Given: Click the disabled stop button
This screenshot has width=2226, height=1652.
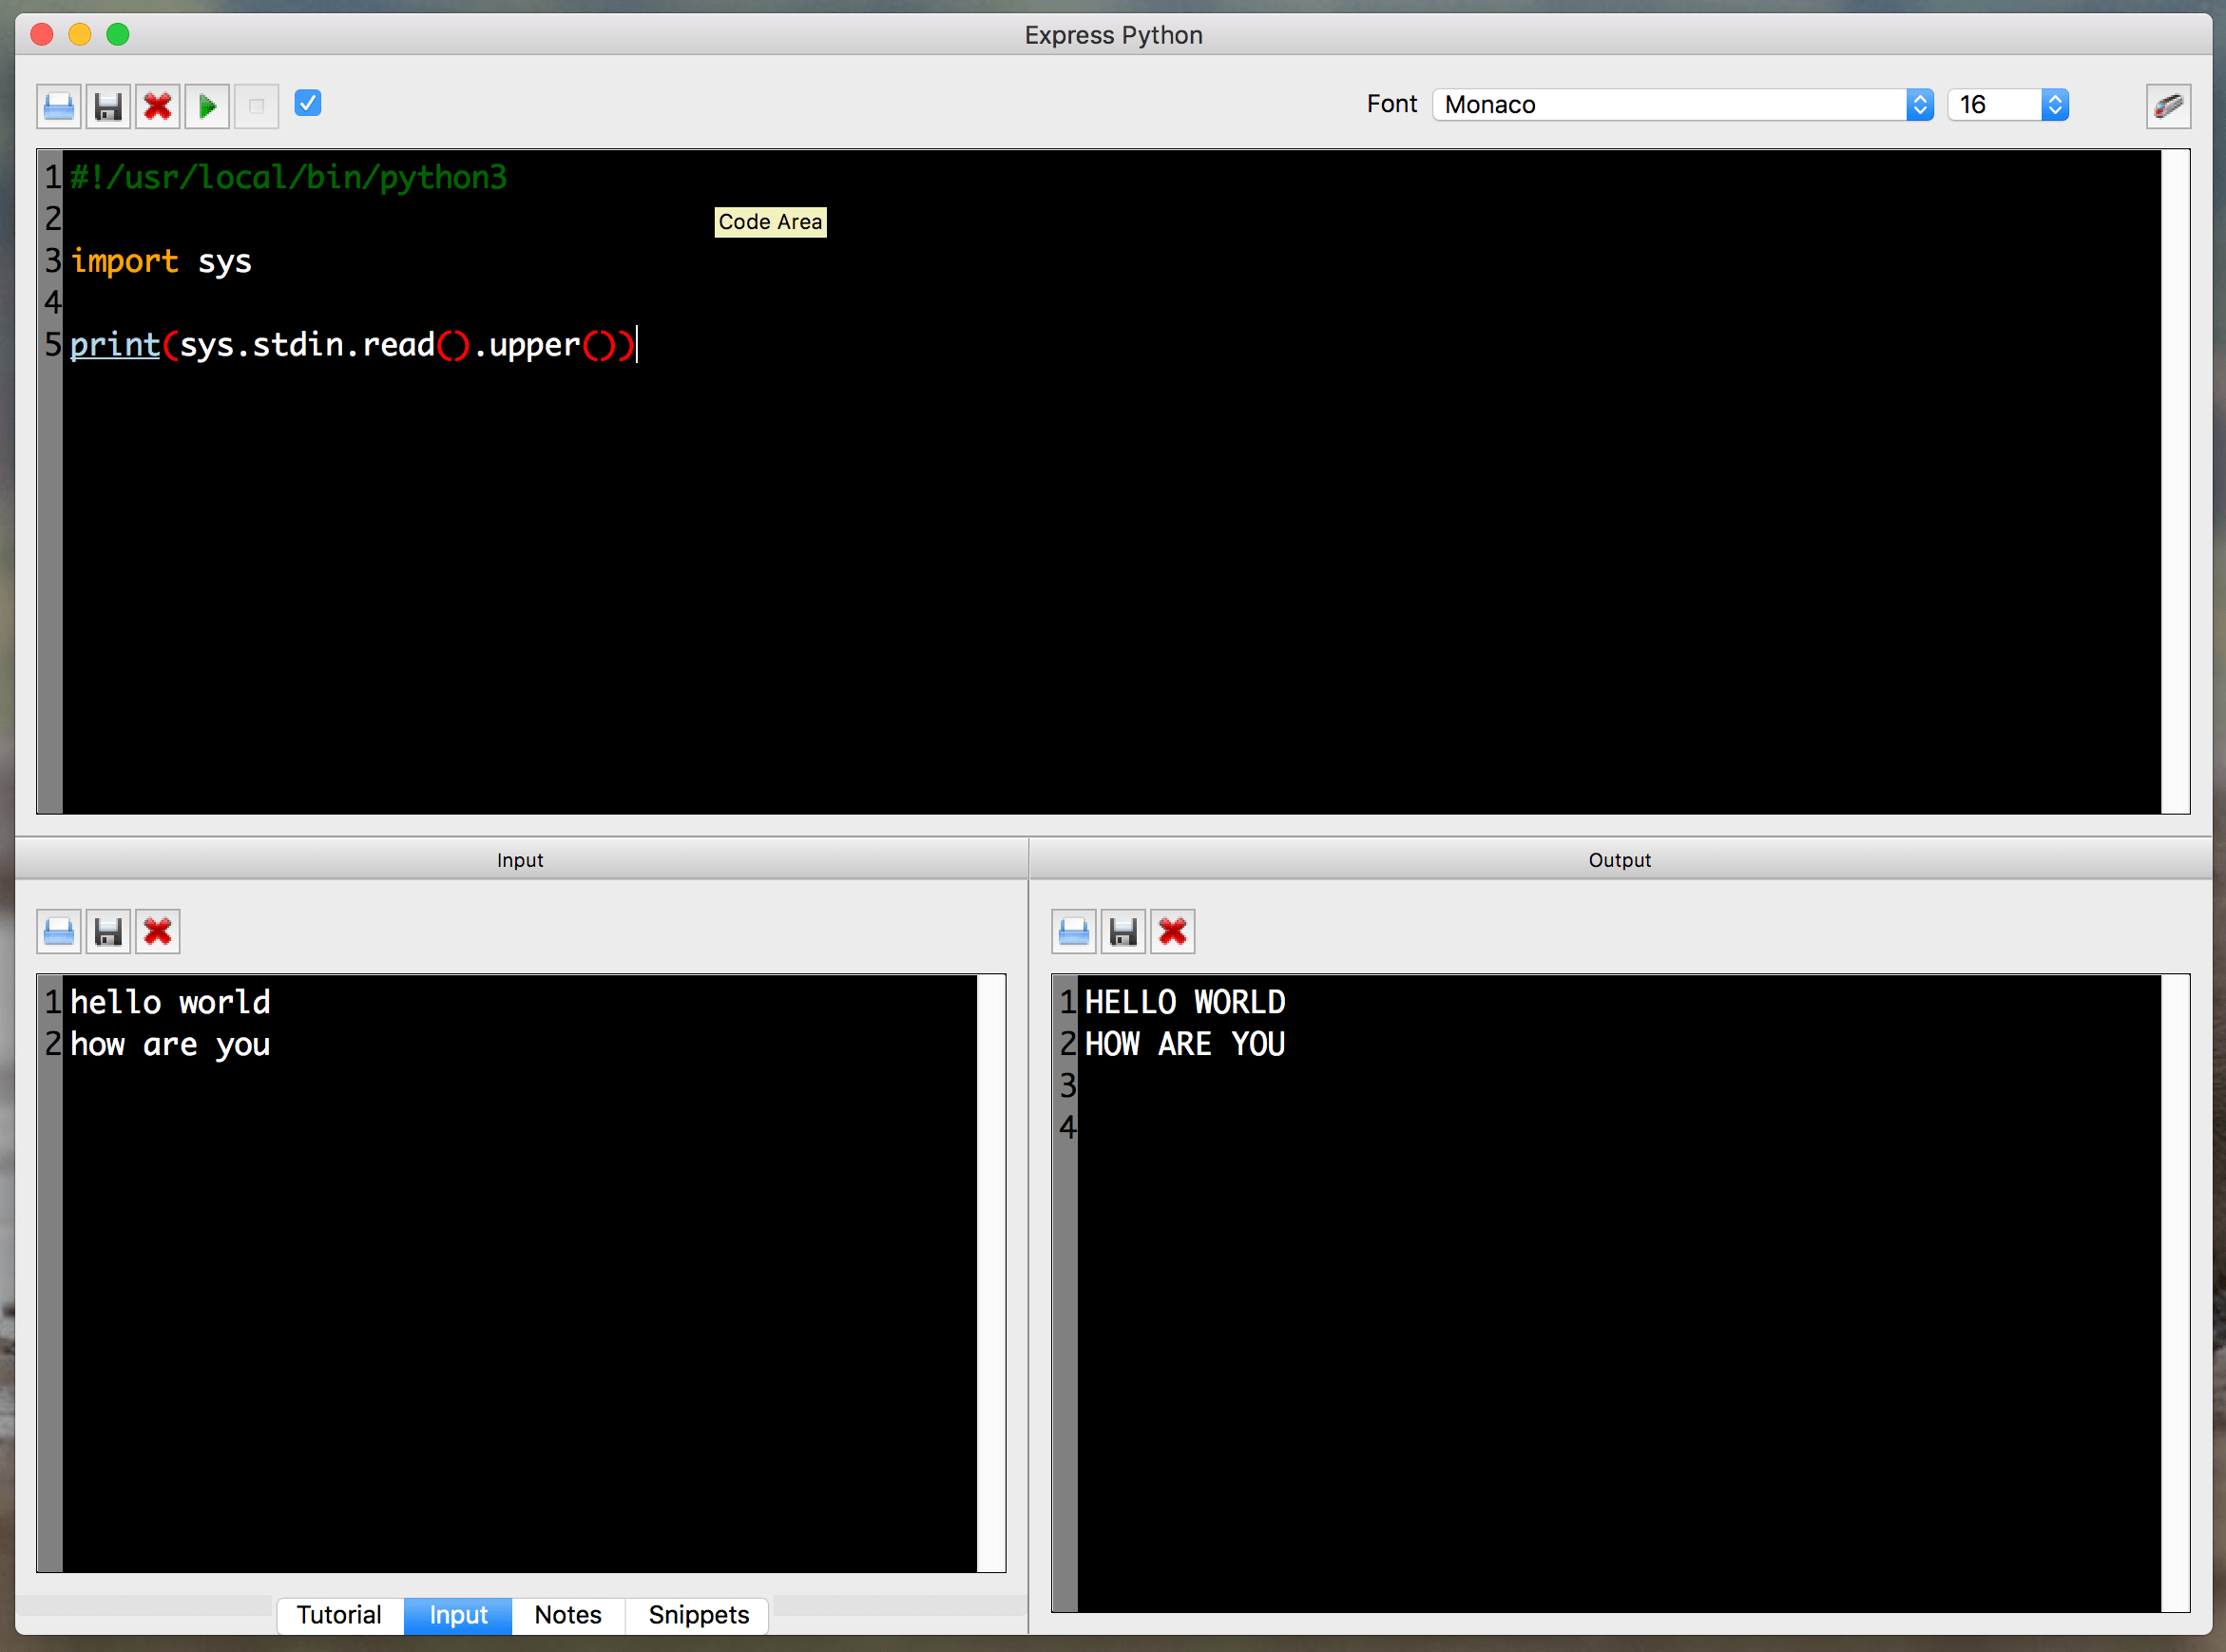Looking at the screenshot, I should (256, 106).
